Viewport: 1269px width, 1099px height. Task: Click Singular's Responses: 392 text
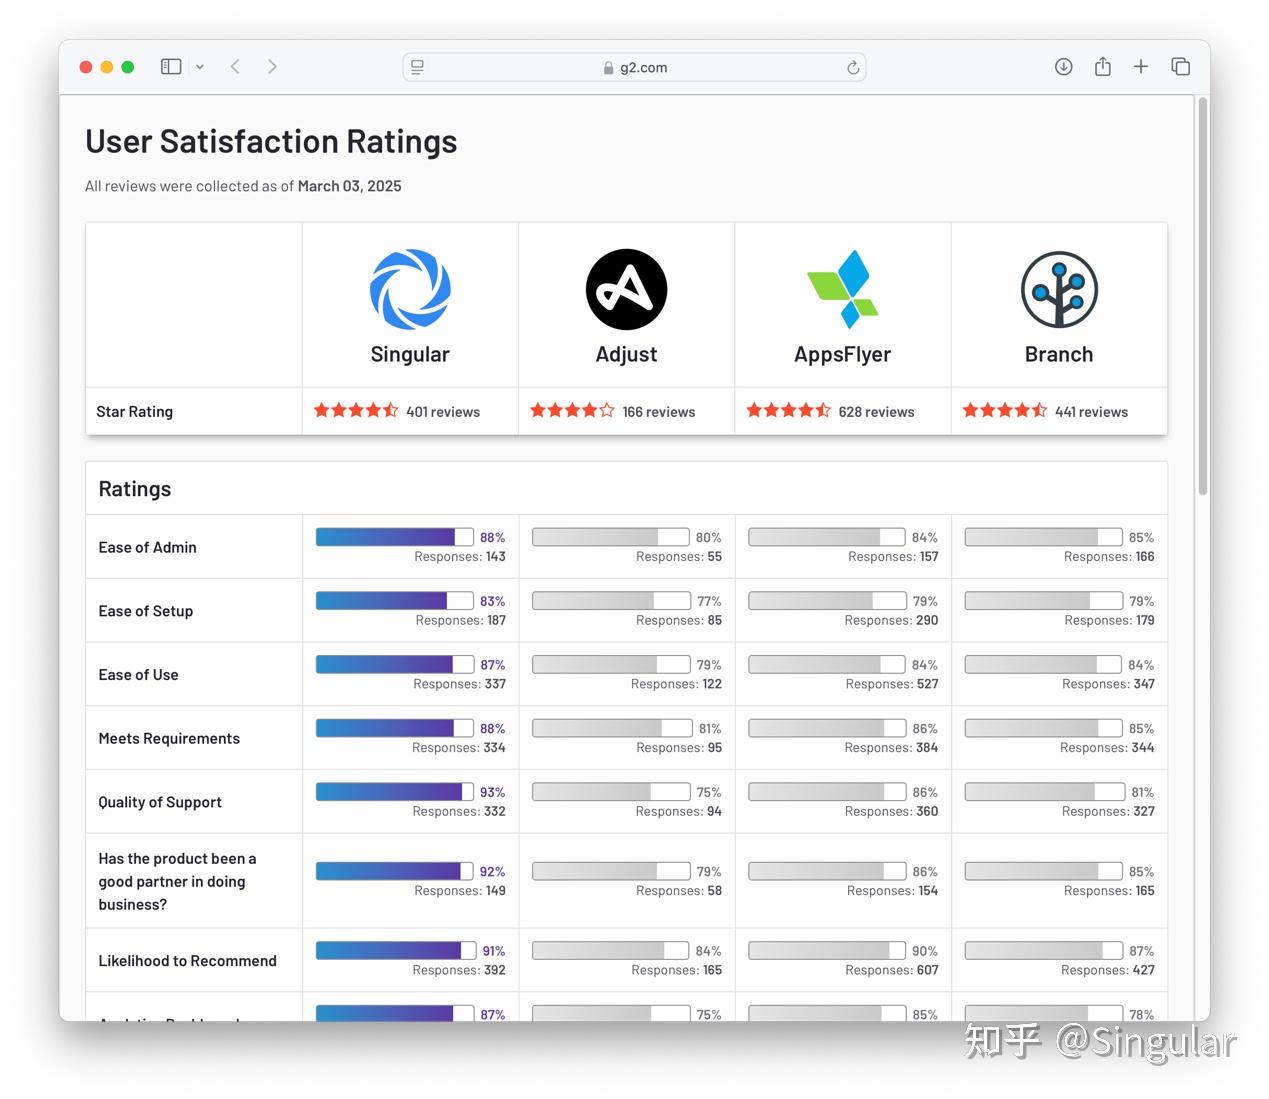pos(459,970)
